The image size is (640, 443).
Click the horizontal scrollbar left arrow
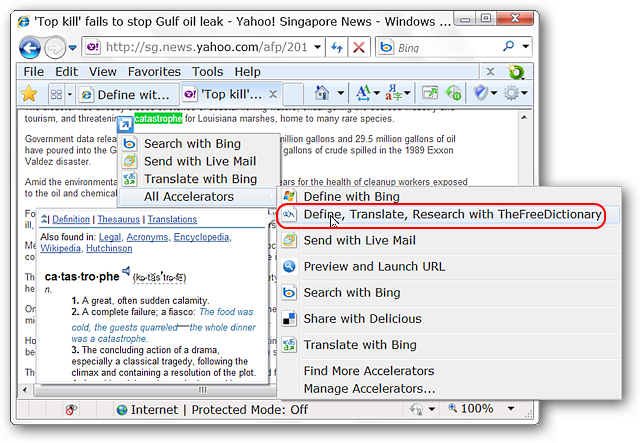click(25, 390)
